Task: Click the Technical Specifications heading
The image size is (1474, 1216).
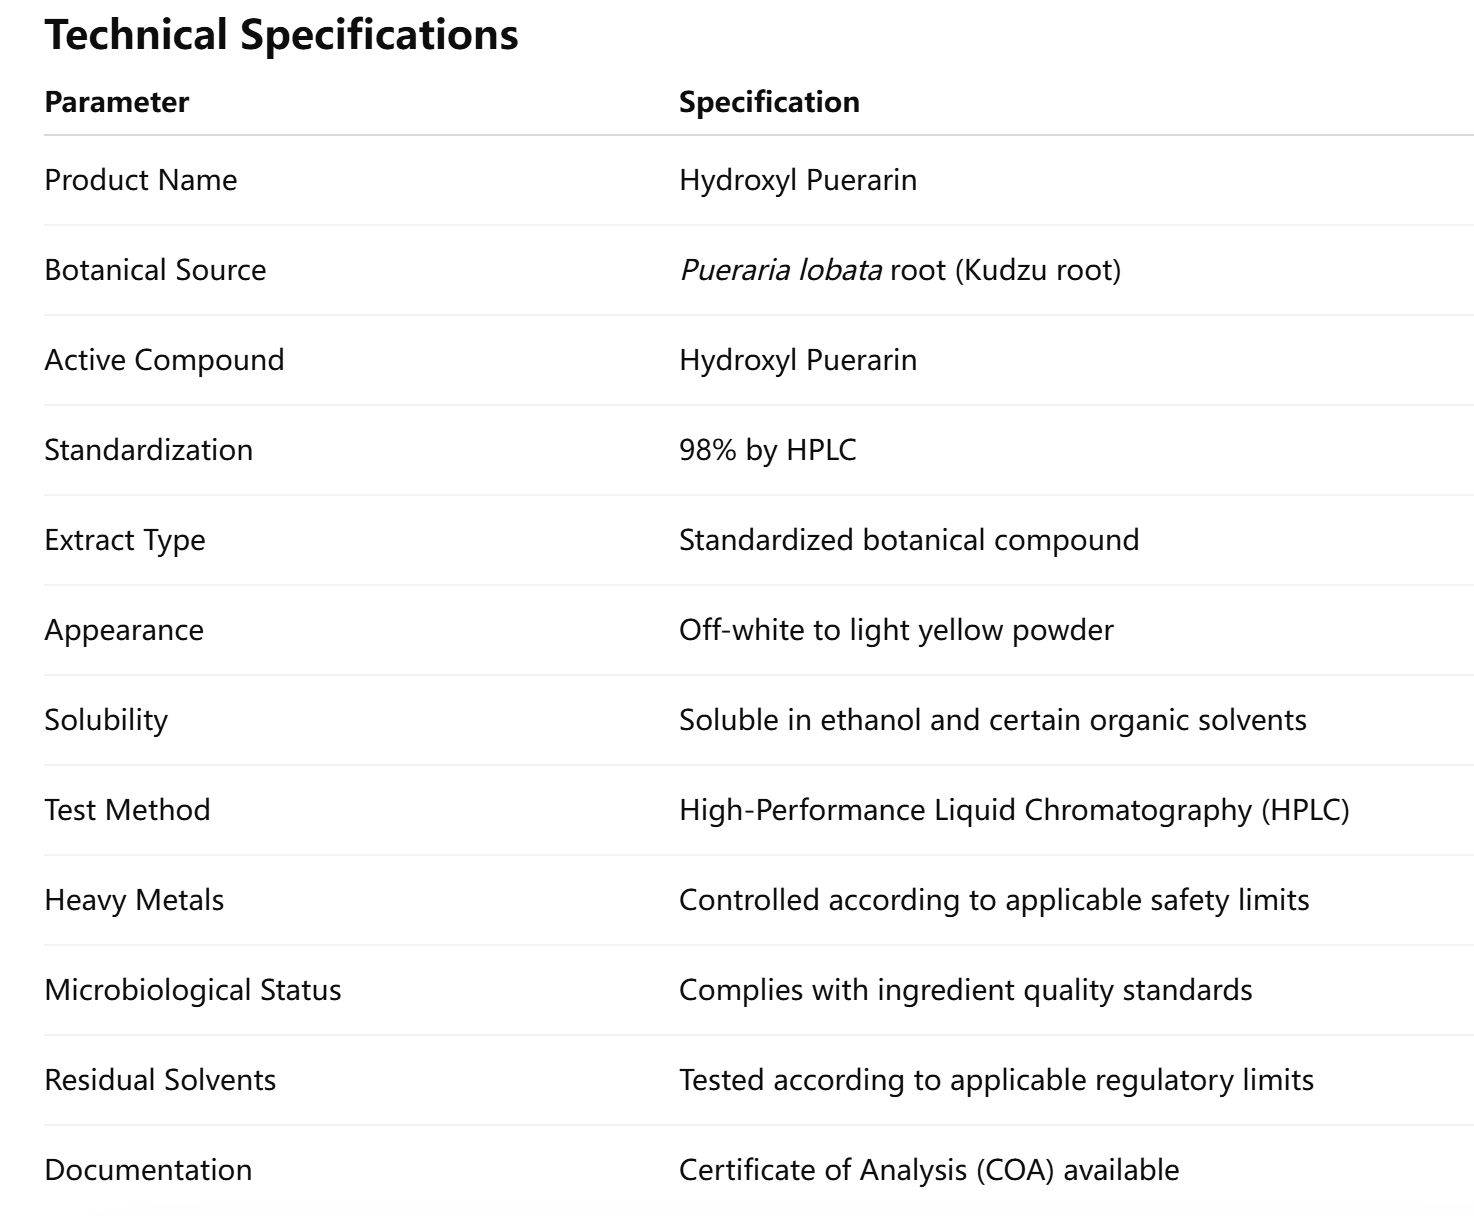Action: pyautogui.click(x=281, y=35)
